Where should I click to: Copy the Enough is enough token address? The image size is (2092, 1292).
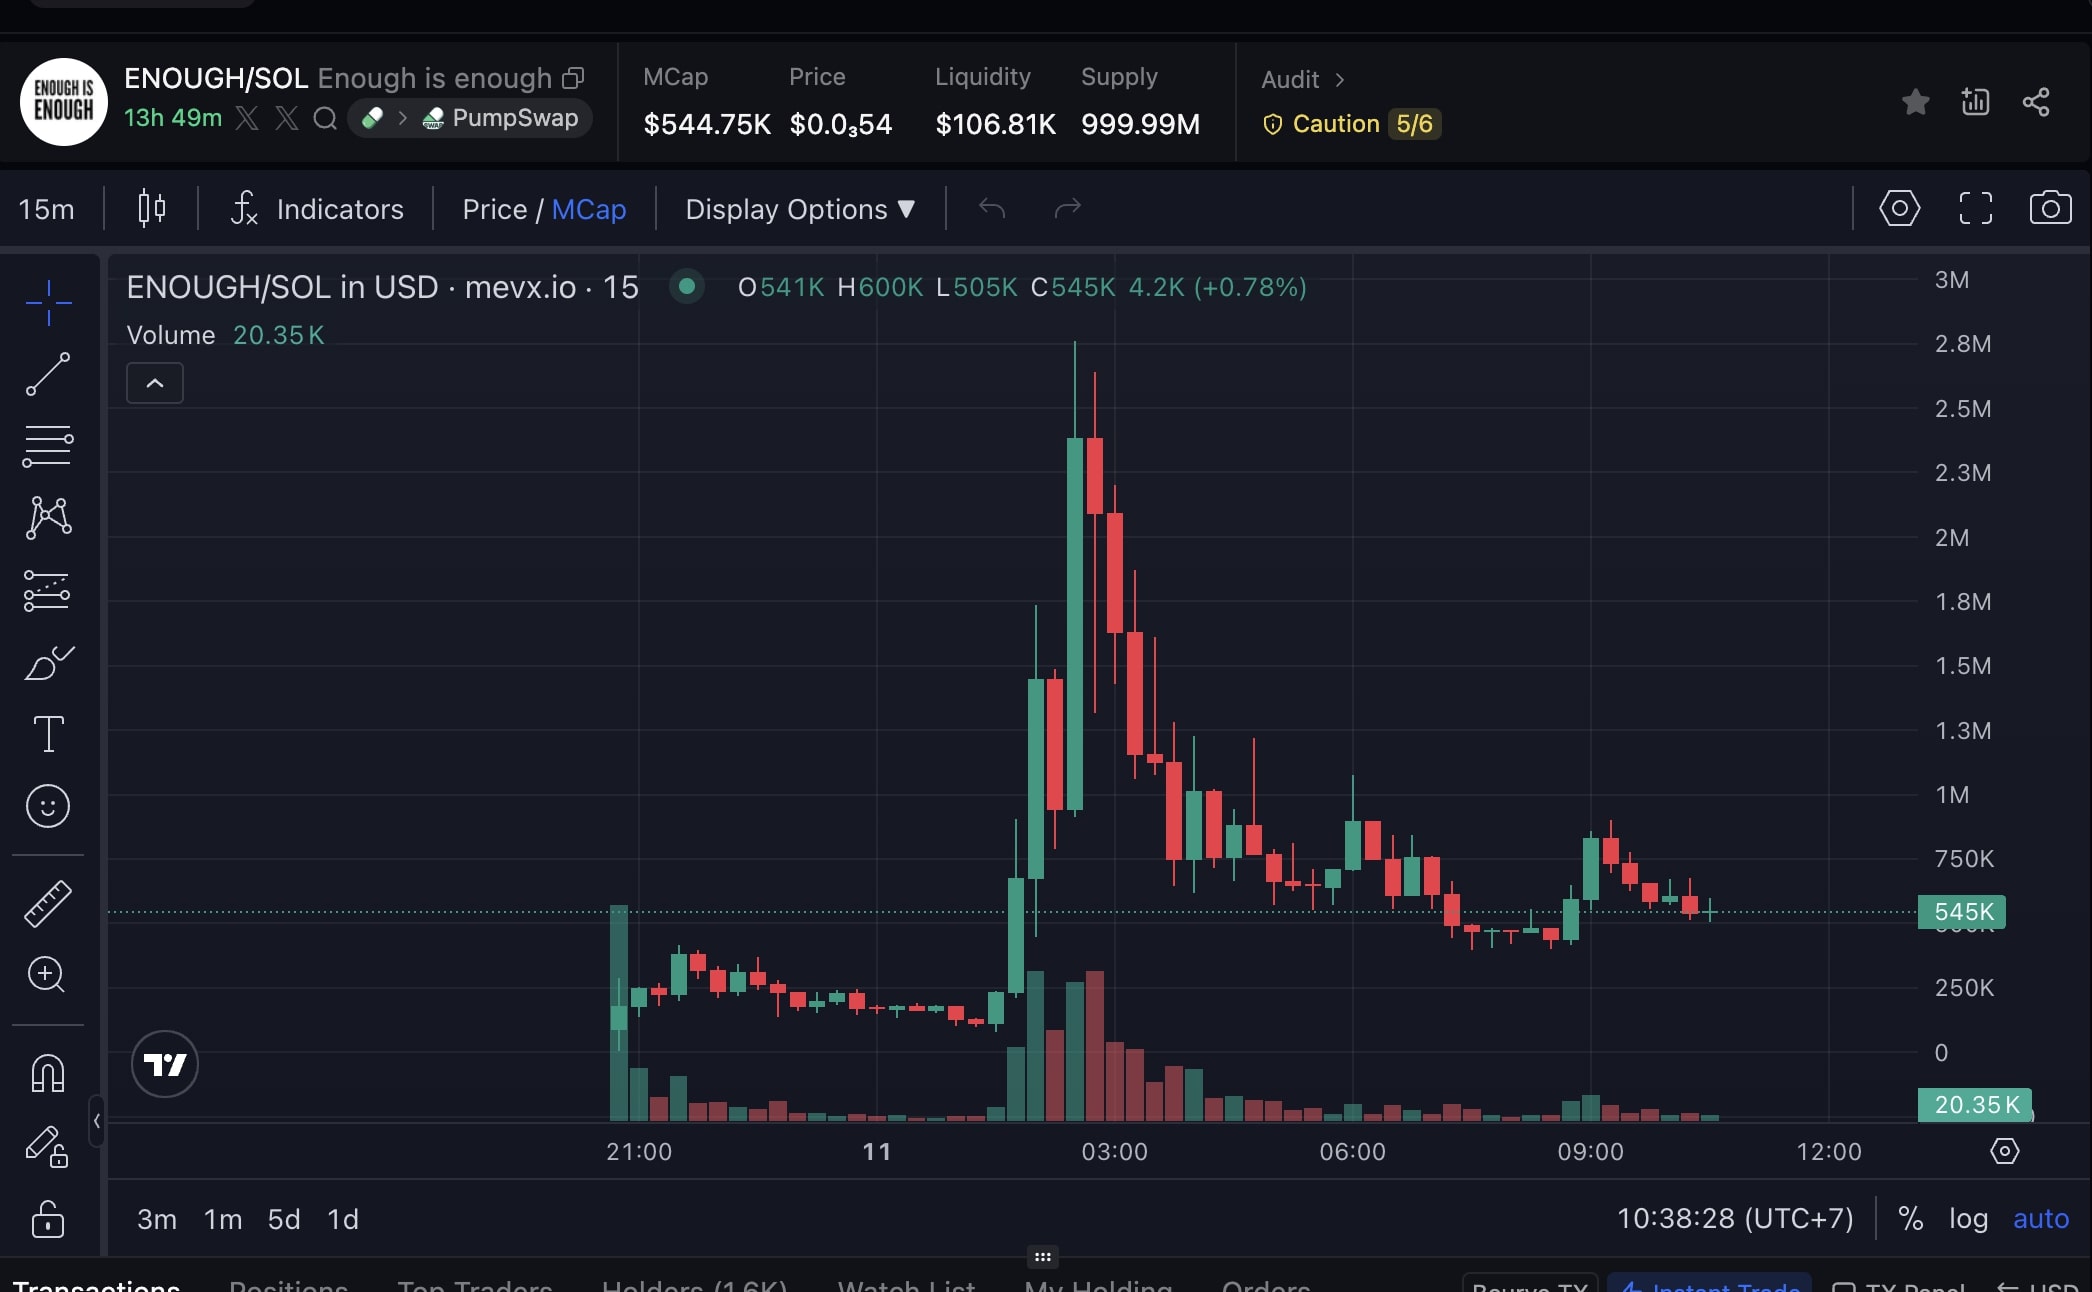pos(573,78)
